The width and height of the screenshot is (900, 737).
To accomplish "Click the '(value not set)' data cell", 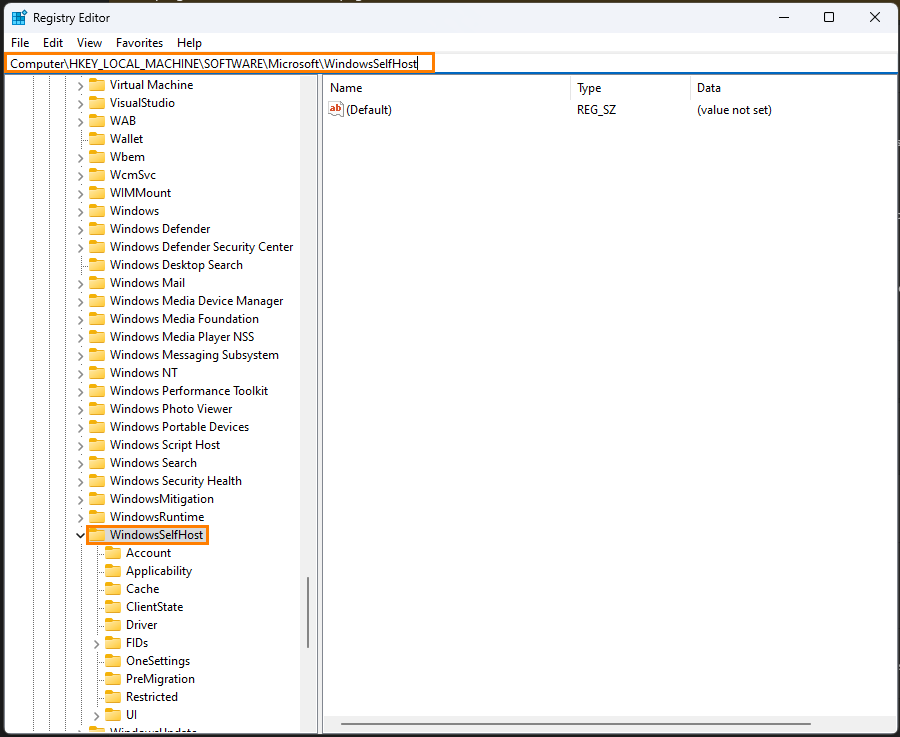I will 734,110.
